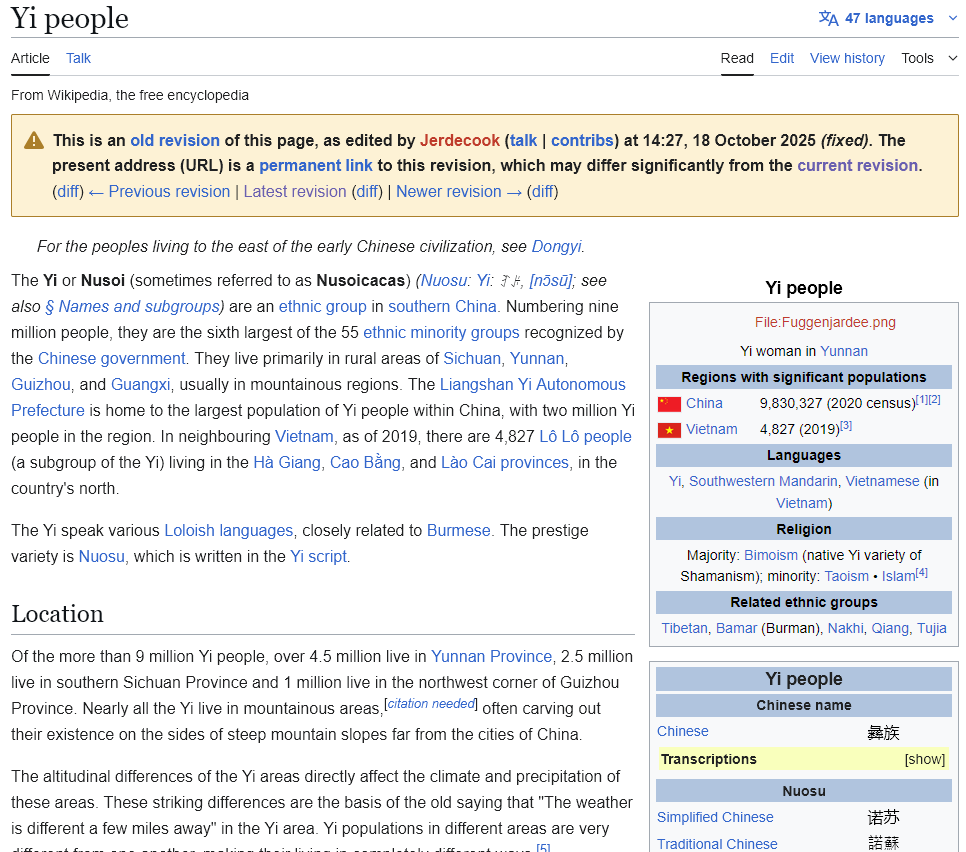Image resolution: width=966 pixels, height=852 pixels.
Task: Open the Tujia link
Action: [x=932, y=628]
